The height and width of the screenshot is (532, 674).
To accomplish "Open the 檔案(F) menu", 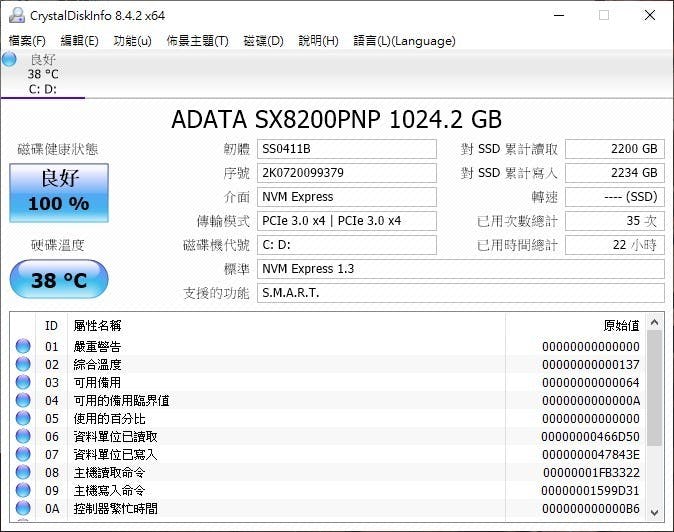I will [27, 41].
